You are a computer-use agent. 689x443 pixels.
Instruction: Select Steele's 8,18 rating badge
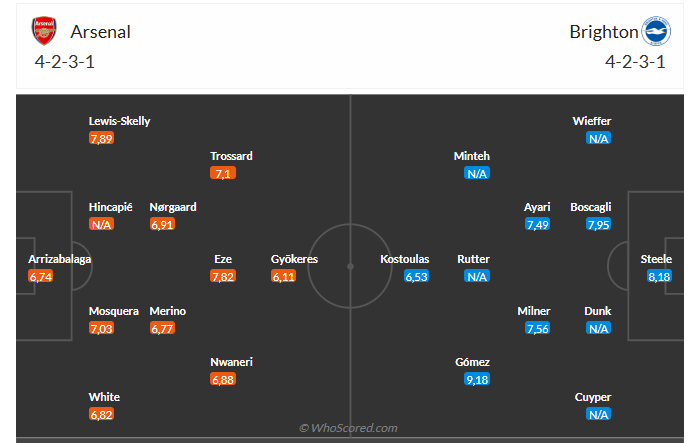click(658, 276)
